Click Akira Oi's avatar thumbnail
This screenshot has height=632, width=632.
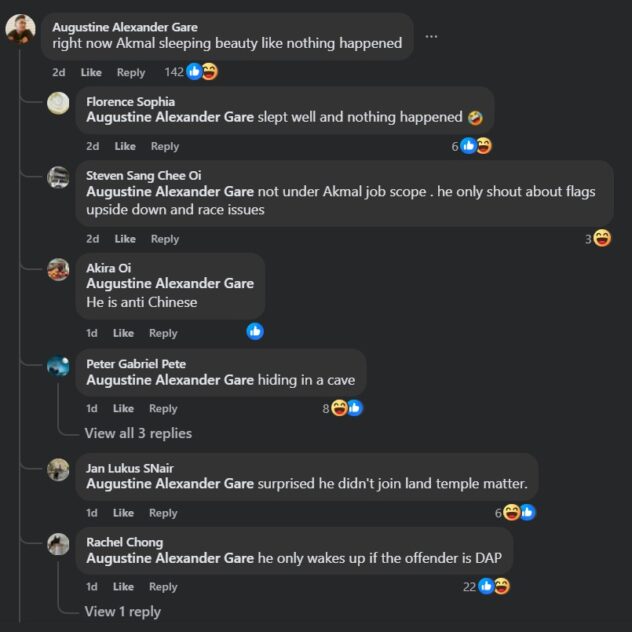tap(59, 270)
